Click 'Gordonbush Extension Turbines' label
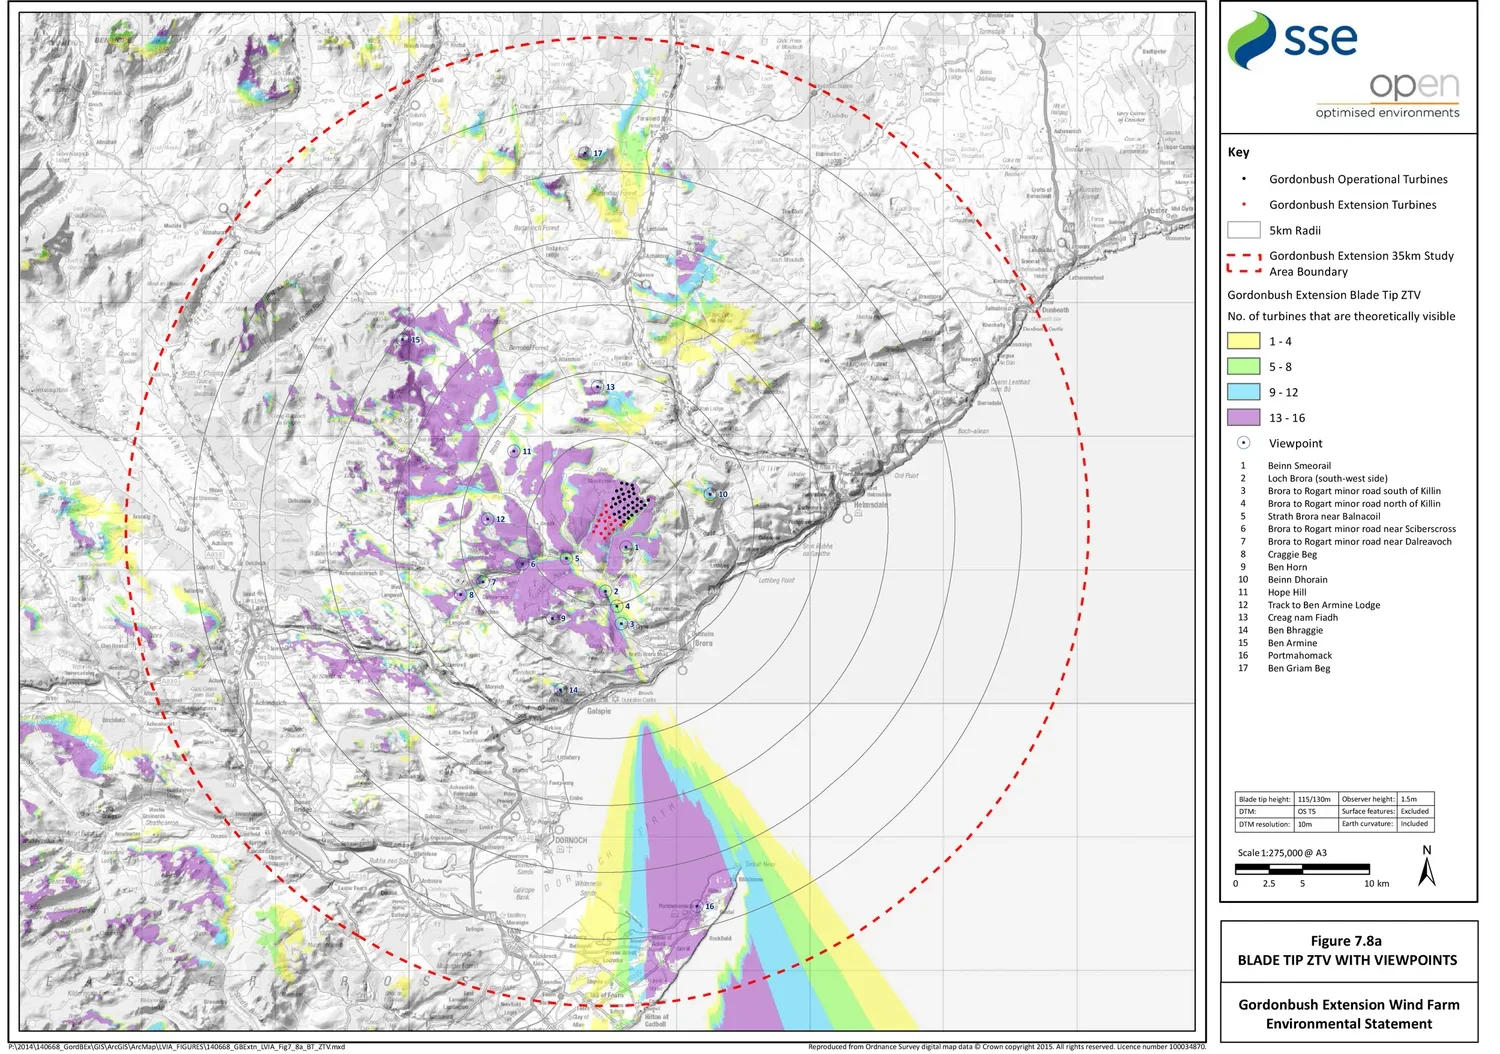The width and height of the screenshot is (1500, 1054). 1352,205
